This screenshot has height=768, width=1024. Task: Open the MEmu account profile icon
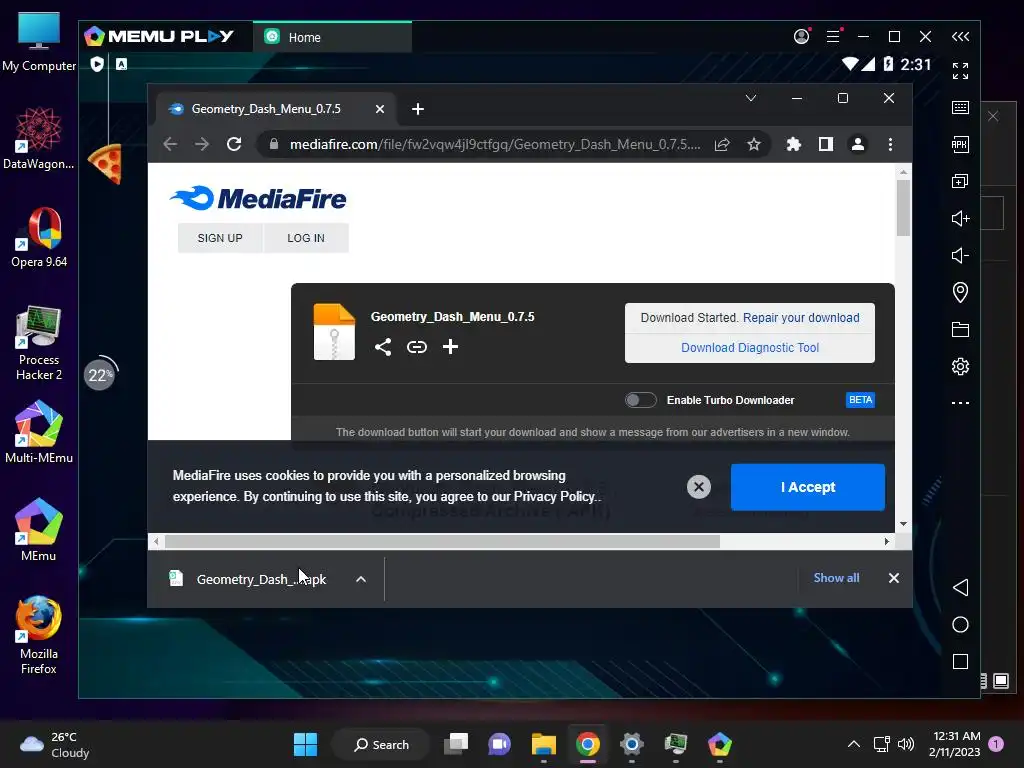[801, 37]
